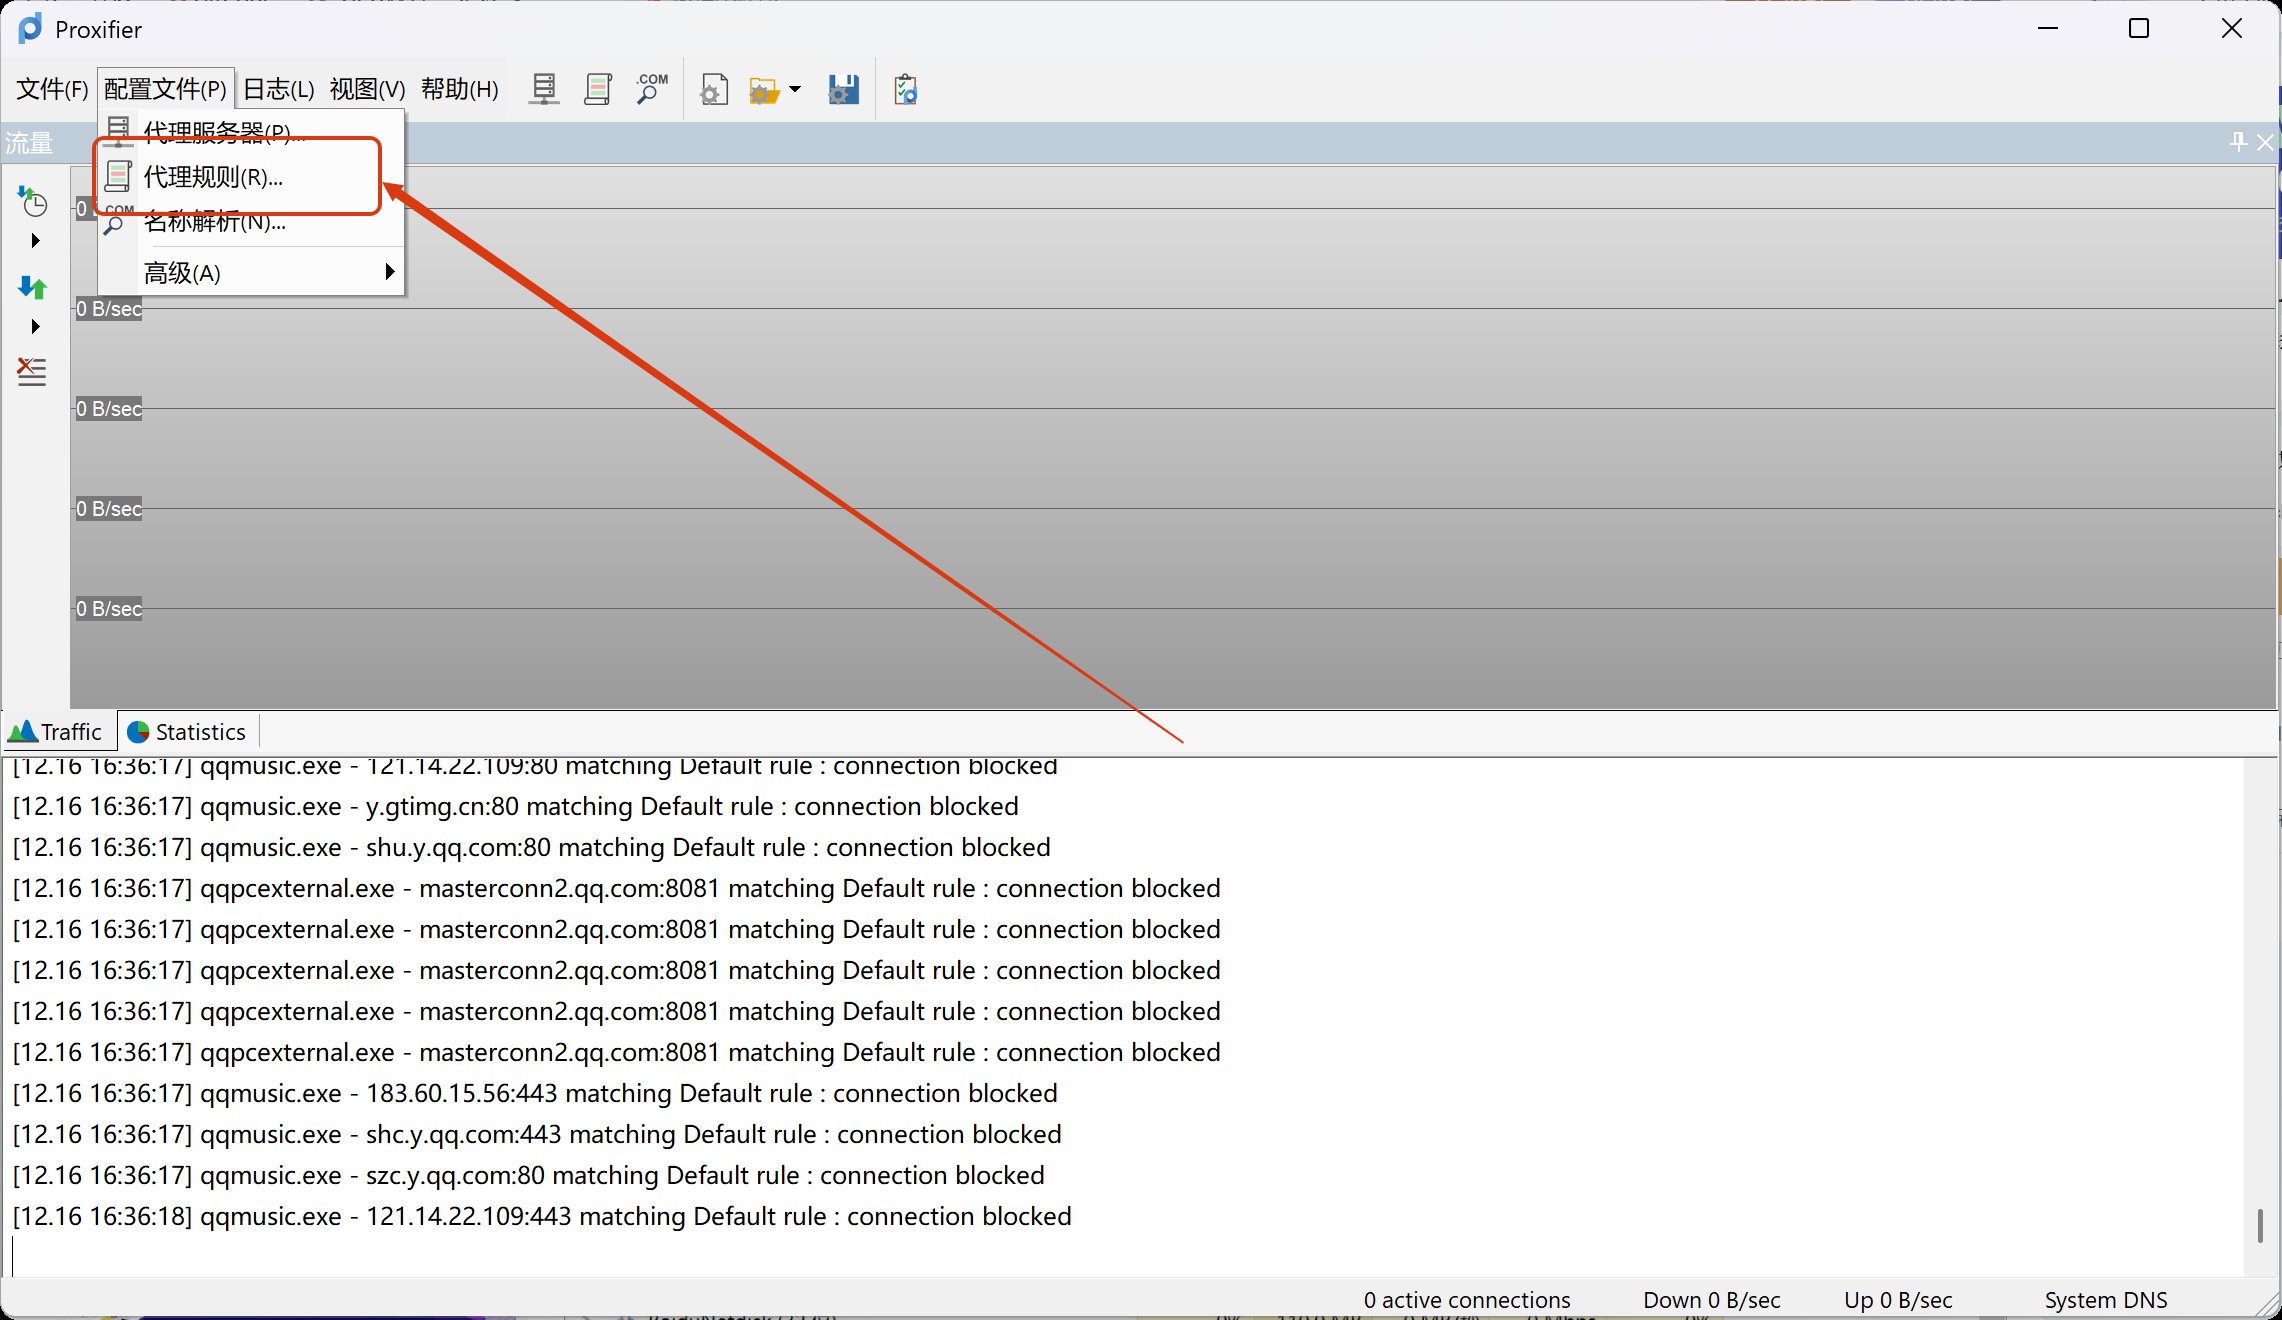2282x1320 pixels.
Task: Expand the open profile dropdown arrow
Action: click(x=795, y=90)
